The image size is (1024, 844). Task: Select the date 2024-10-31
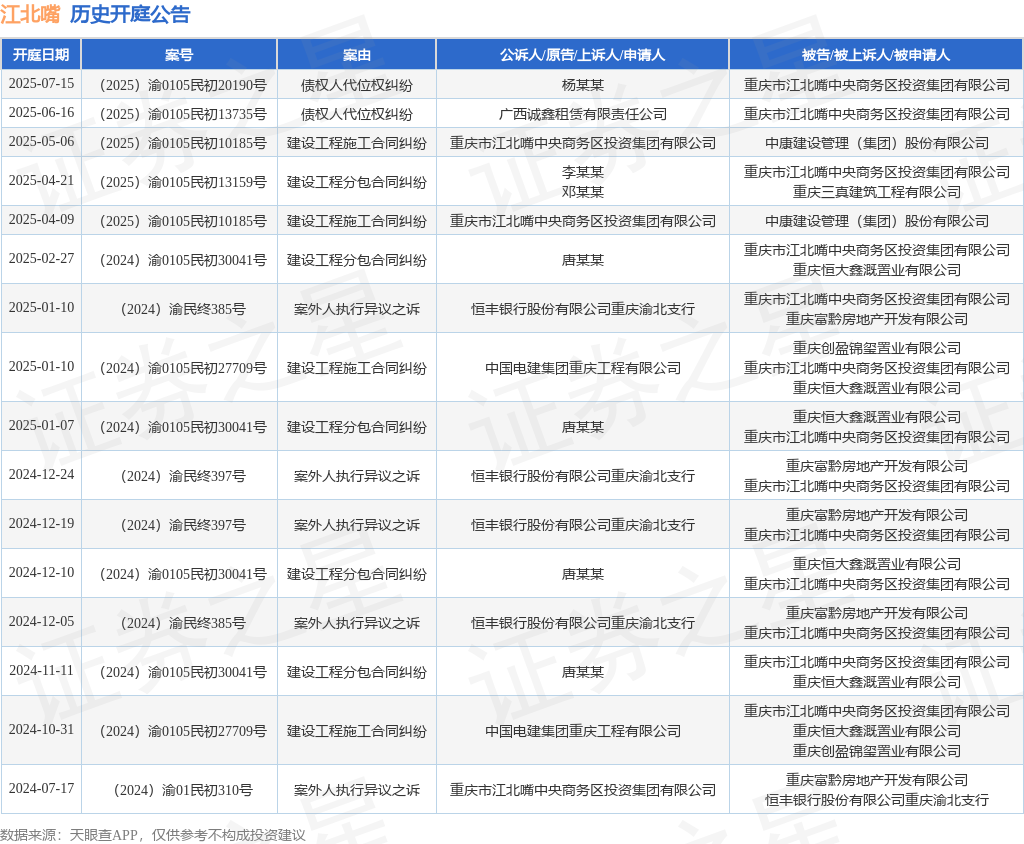coord(41,729)
